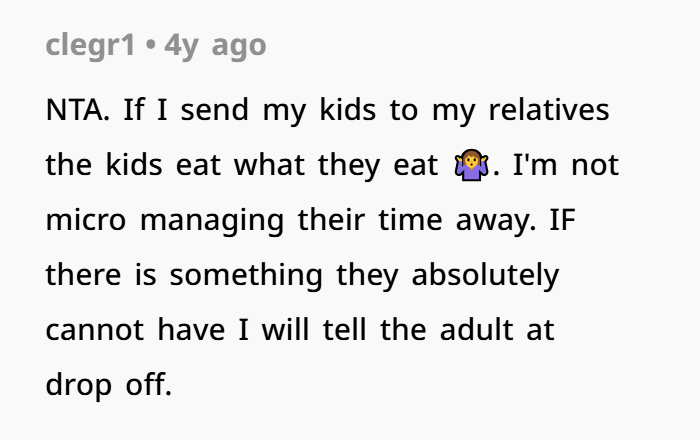
Task: Click the word "absolutely" in the comment
Action: pos(485,275)
